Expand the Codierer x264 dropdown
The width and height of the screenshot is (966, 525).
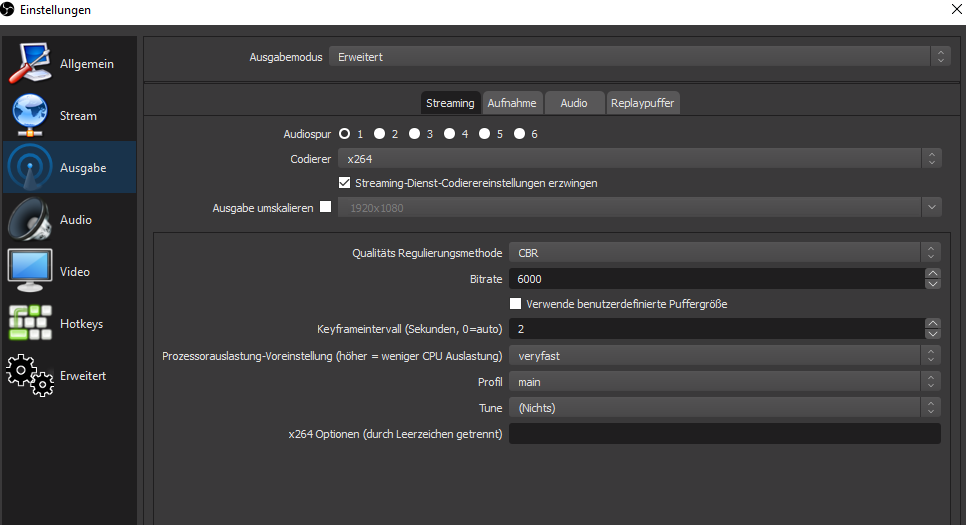click(x=640, y=158)
